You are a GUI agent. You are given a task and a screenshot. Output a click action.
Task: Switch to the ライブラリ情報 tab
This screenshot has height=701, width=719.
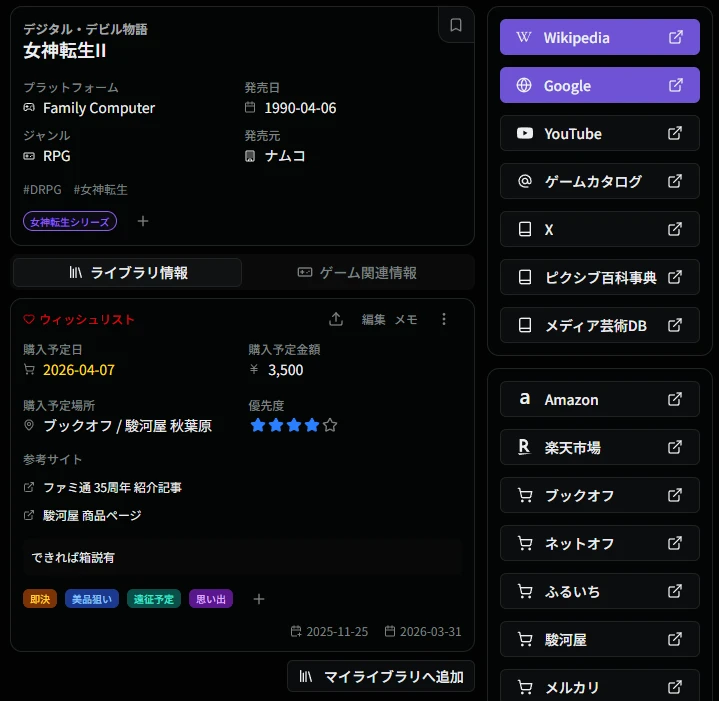click(x=127, y=273)
